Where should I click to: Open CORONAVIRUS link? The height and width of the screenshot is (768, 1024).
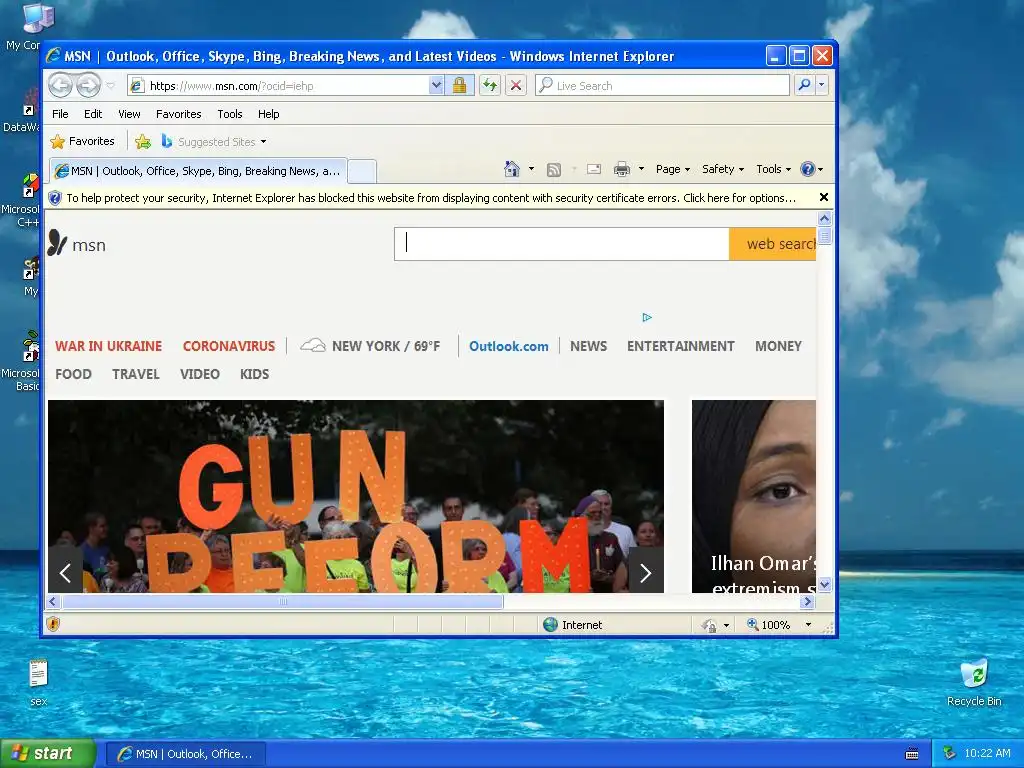229,346
